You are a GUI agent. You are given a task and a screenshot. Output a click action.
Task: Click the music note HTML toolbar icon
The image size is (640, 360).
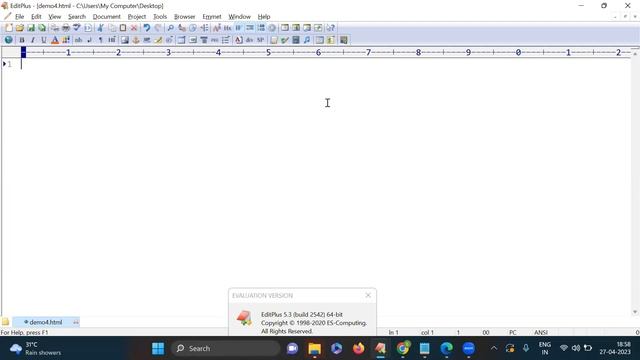point(307,40)
